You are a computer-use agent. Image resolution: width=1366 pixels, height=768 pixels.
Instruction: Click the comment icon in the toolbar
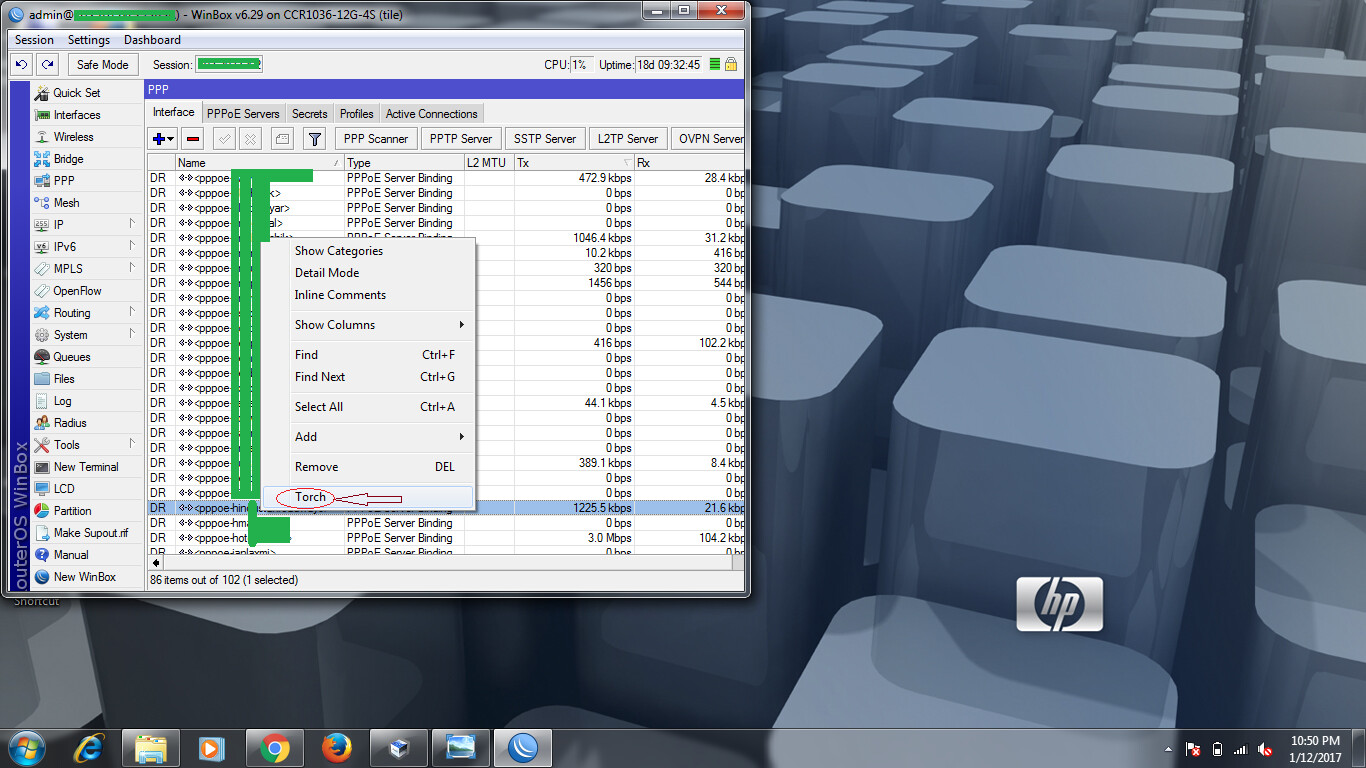click(284, 139)
